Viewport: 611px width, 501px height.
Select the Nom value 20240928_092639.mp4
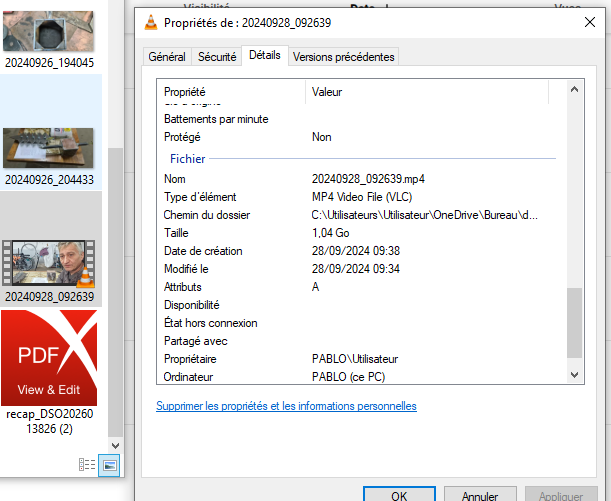368,179
